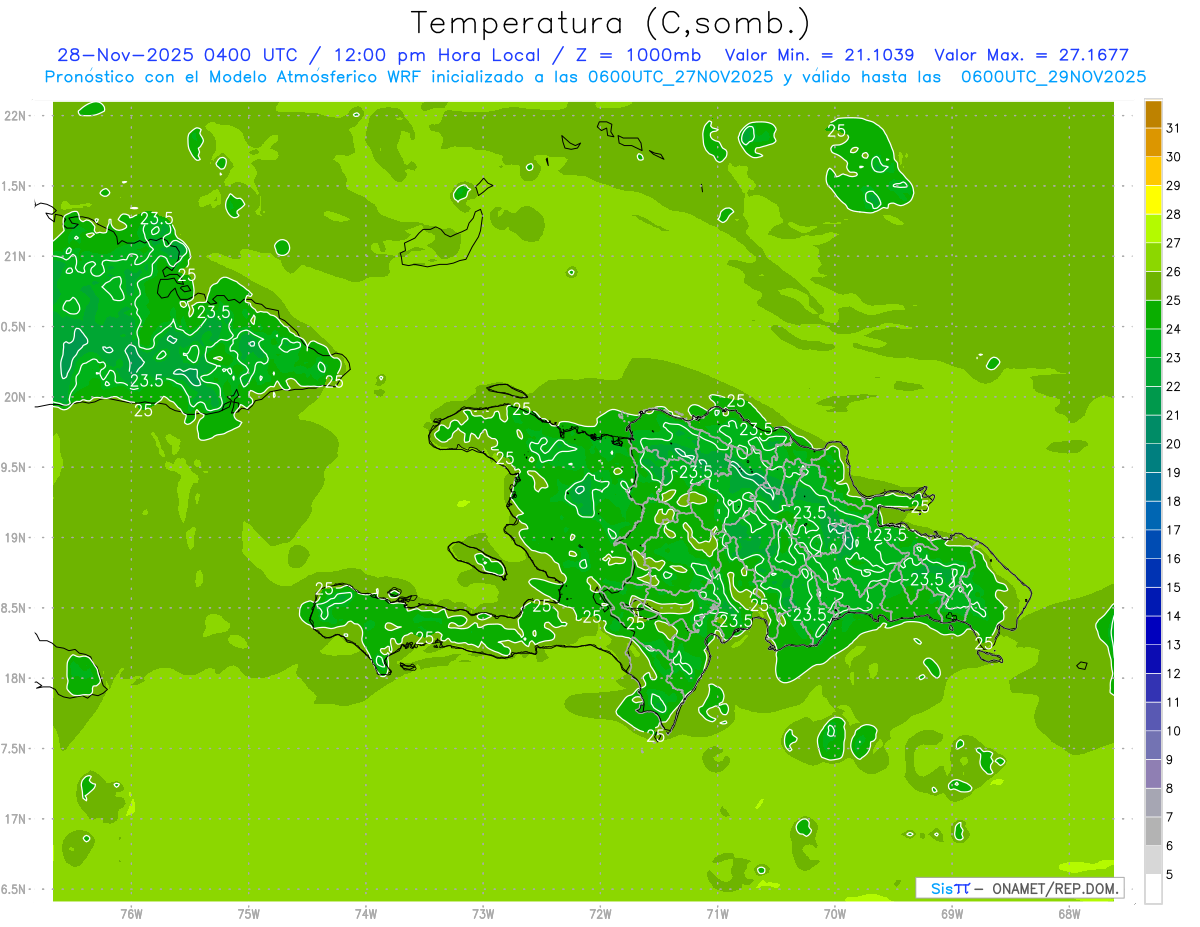Viewport: 1200px width, 927px height.
Task: Click the color scale value '28'
Action: point(1174,214)
